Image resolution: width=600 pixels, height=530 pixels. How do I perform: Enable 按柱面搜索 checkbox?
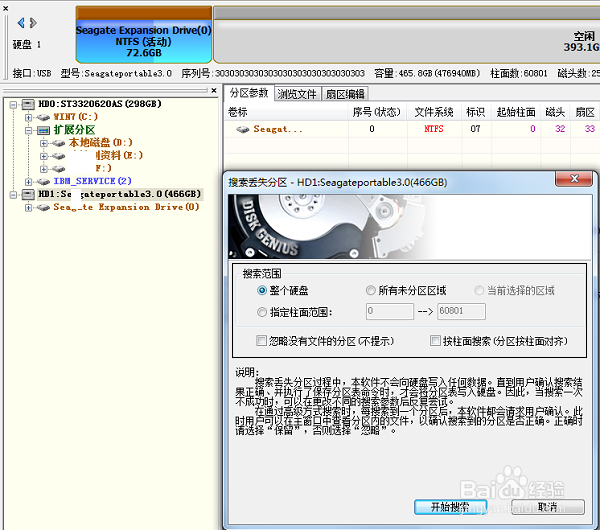pos(435,341)
